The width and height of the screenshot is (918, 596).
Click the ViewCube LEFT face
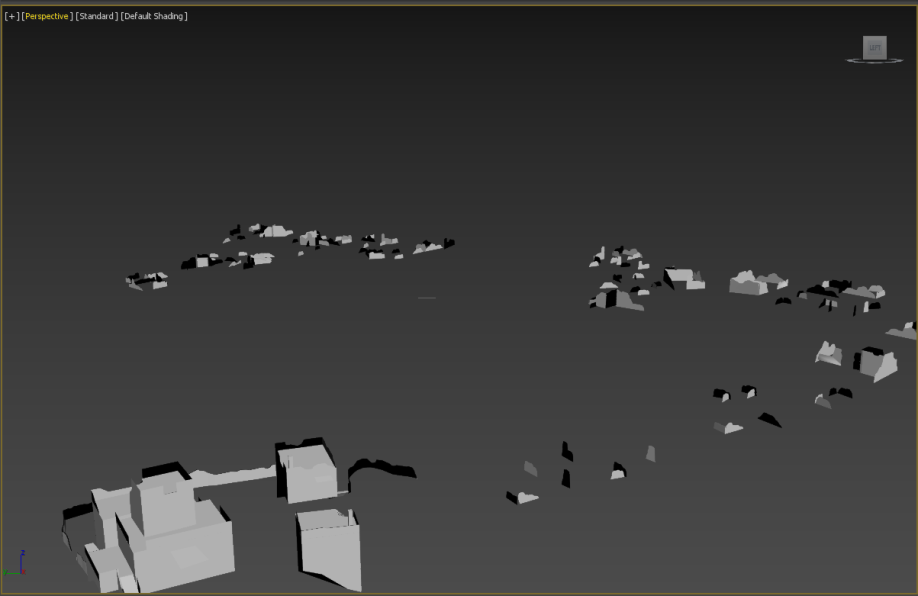874,47
